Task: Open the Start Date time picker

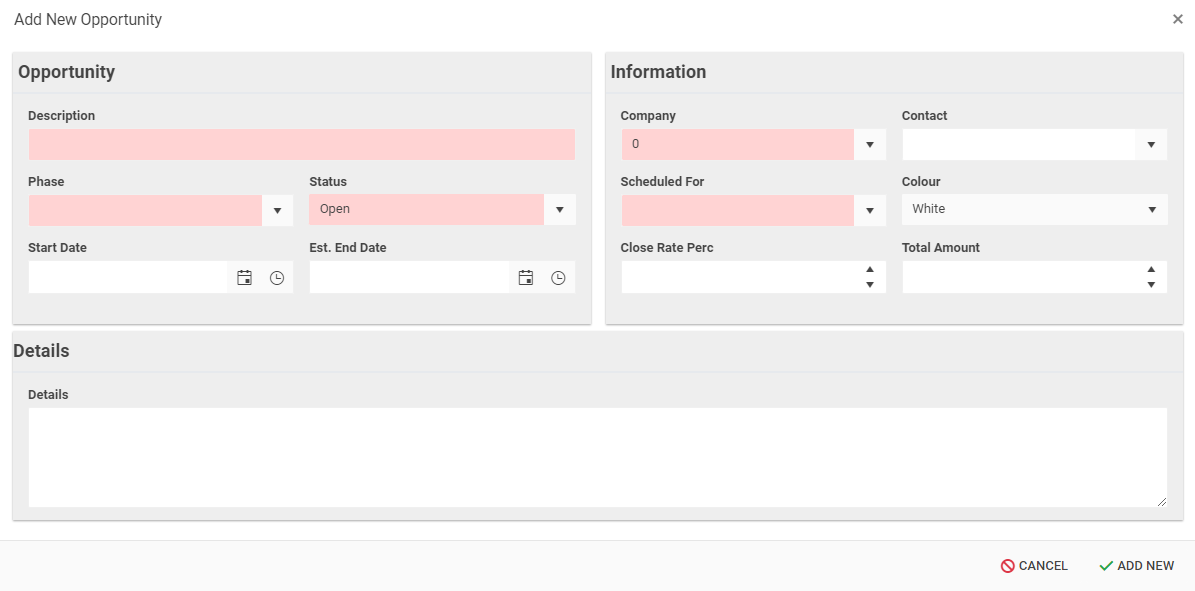Action: point(277,278)
